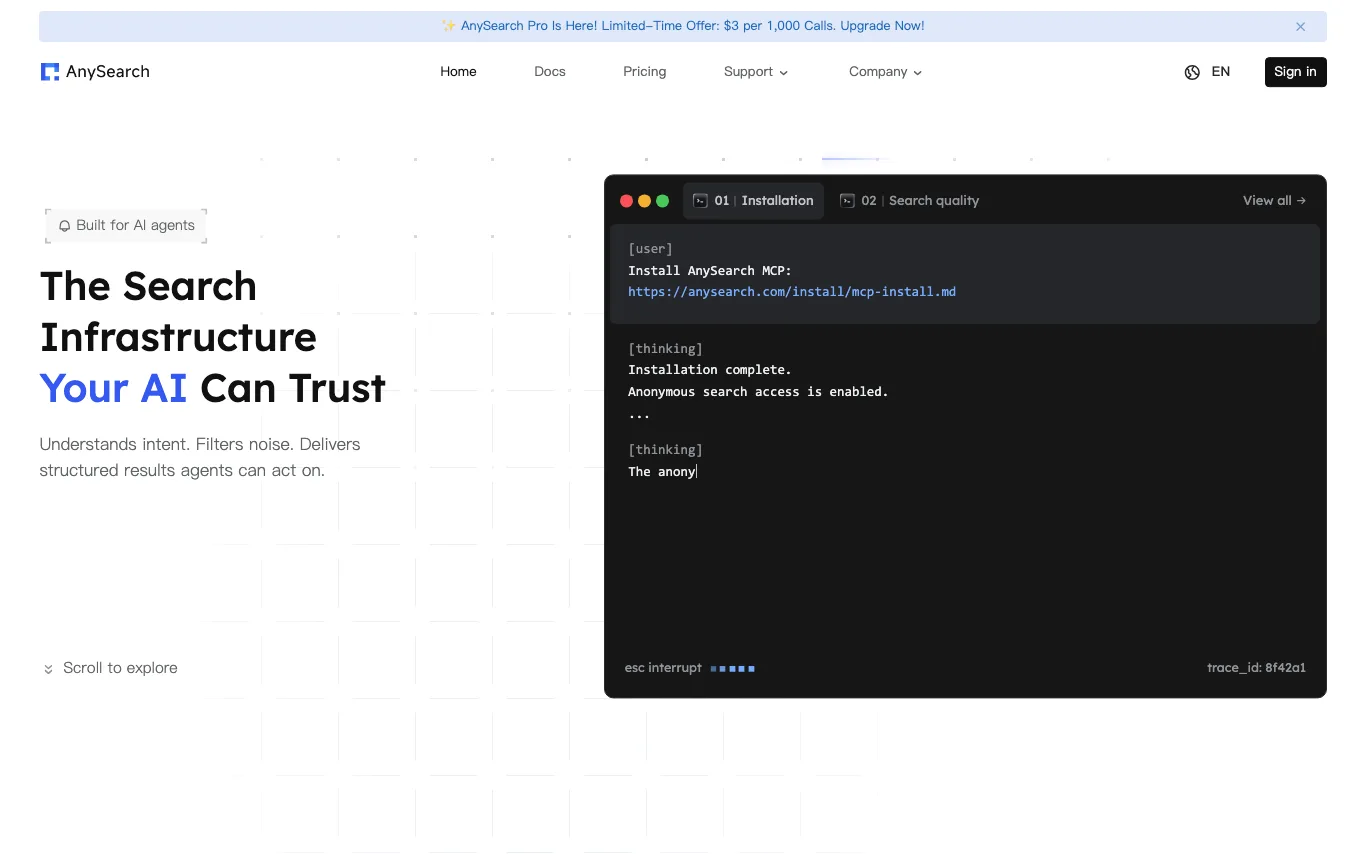Image resolution: width=1366 pixels, height=854 pixels.
Task: Click the red window dot in terminal
Action: [627, 201]
